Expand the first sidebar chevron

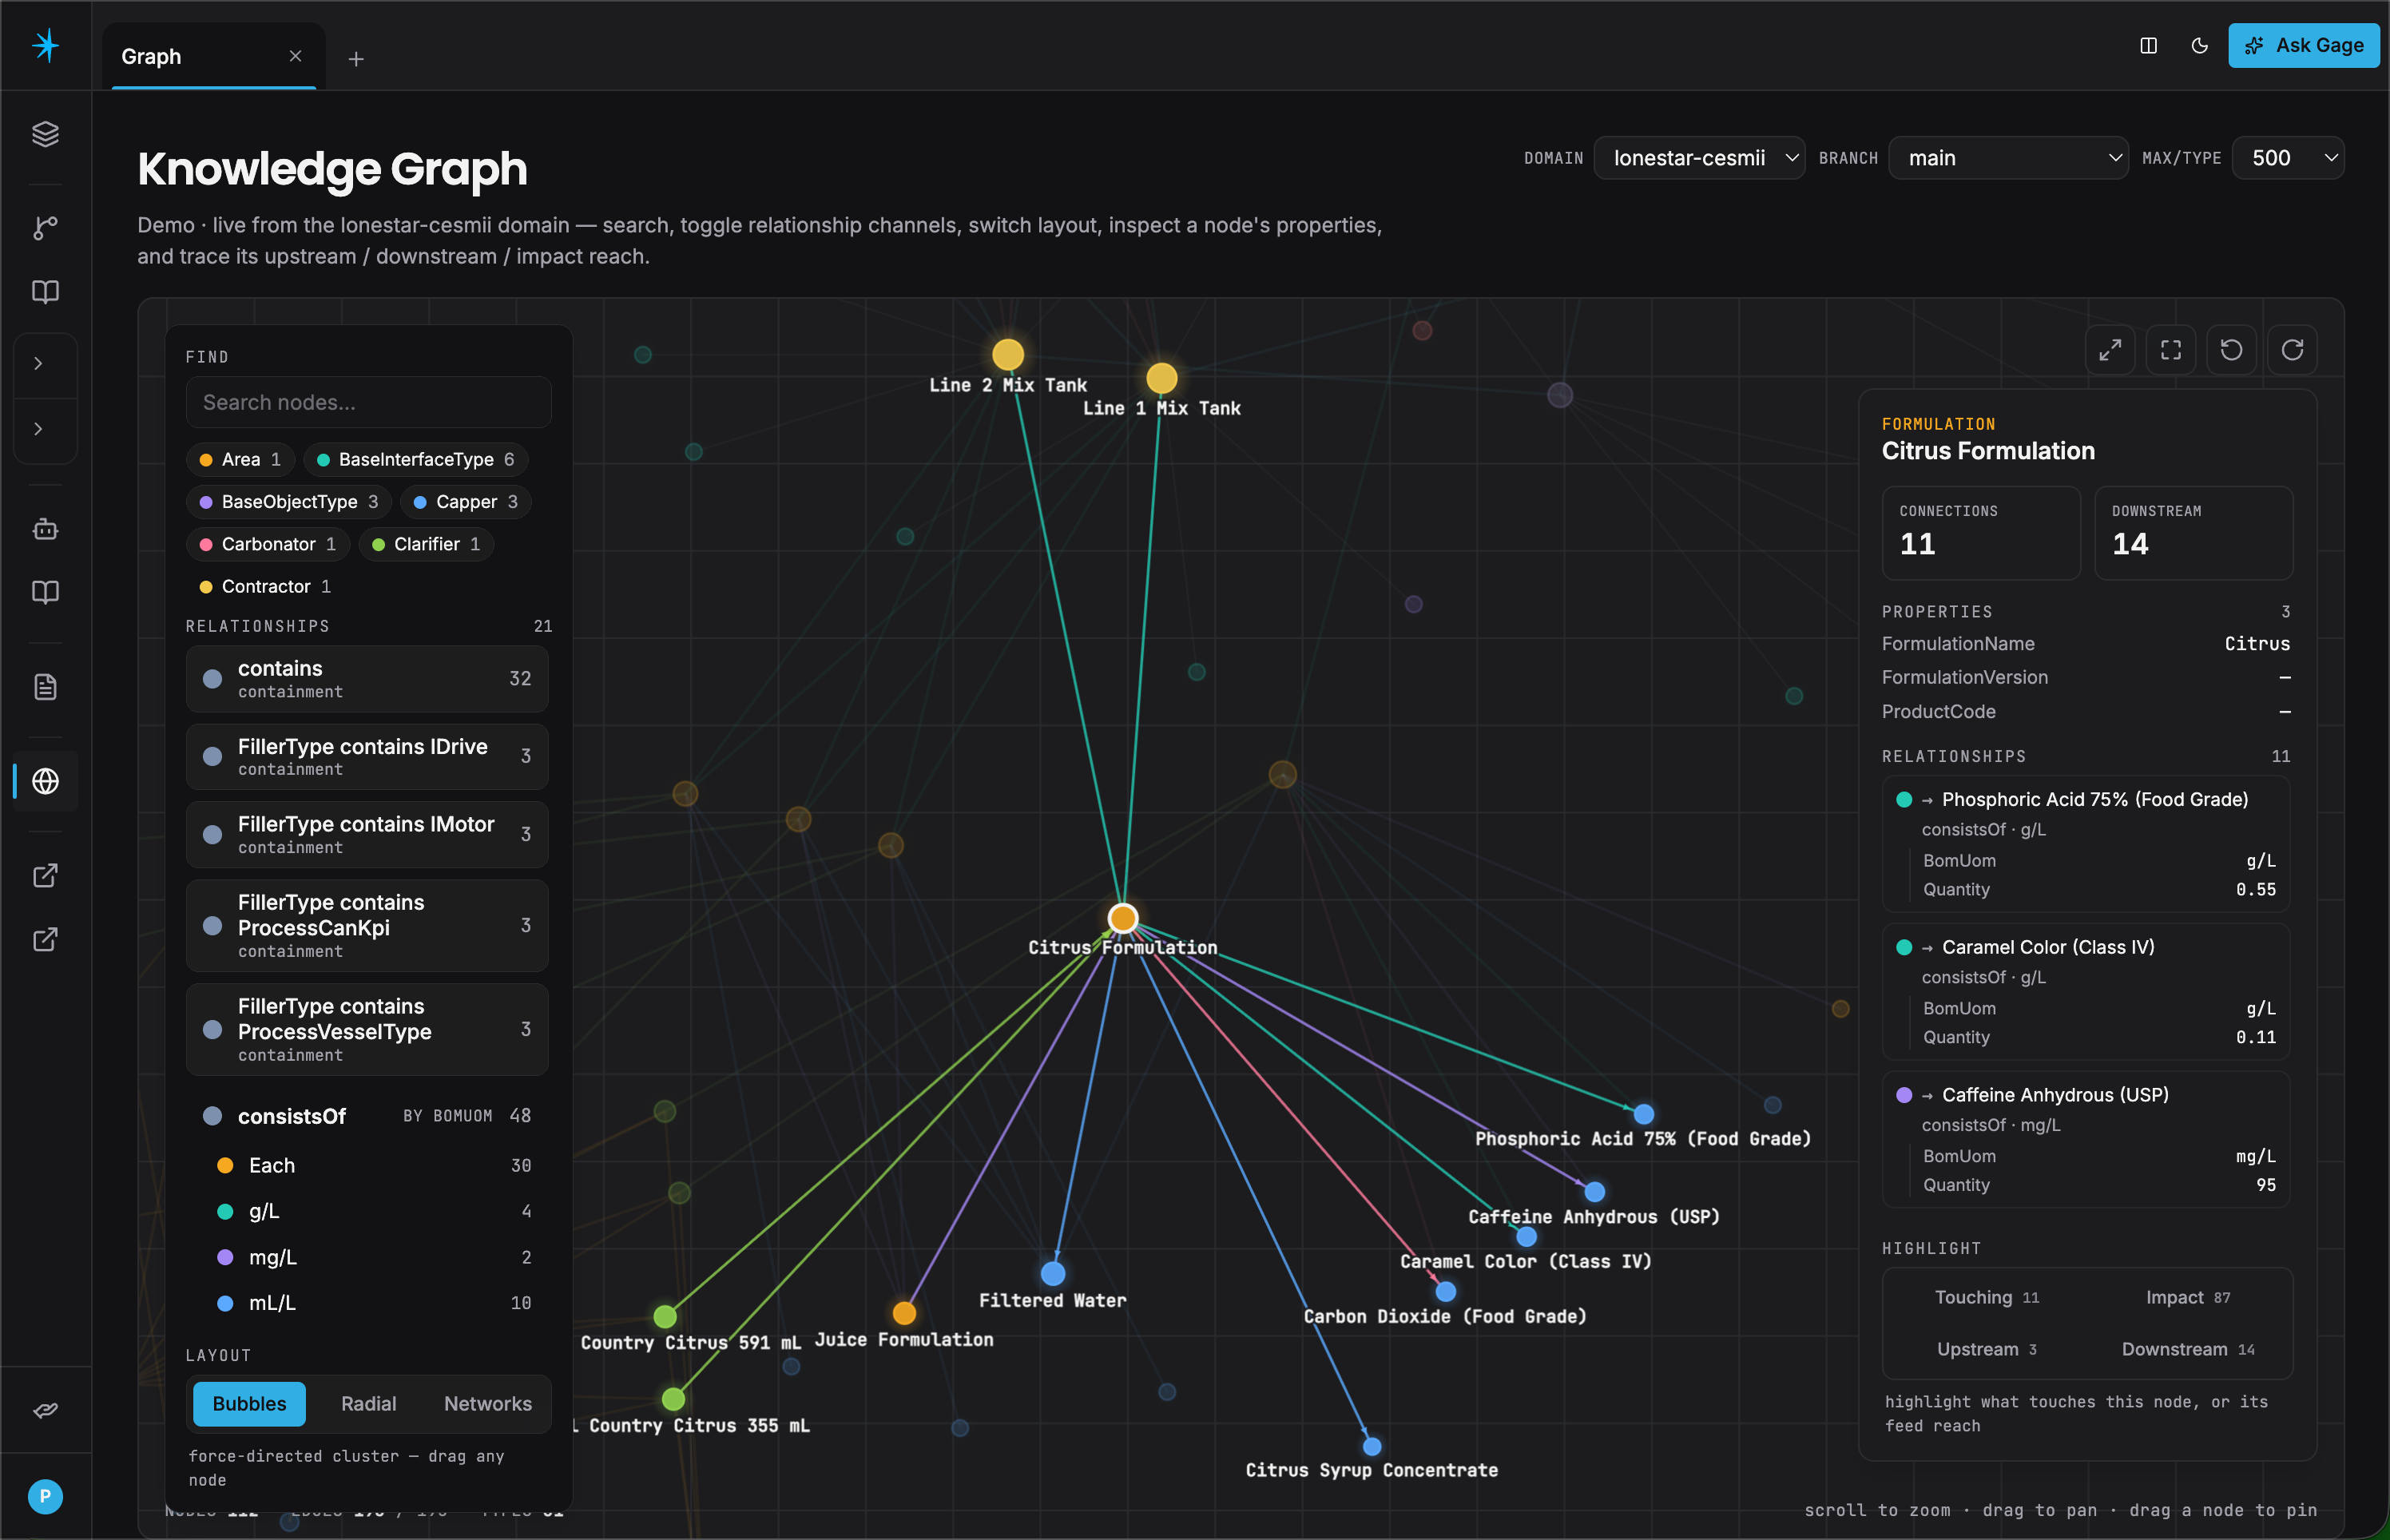click(x=38, y=363)
